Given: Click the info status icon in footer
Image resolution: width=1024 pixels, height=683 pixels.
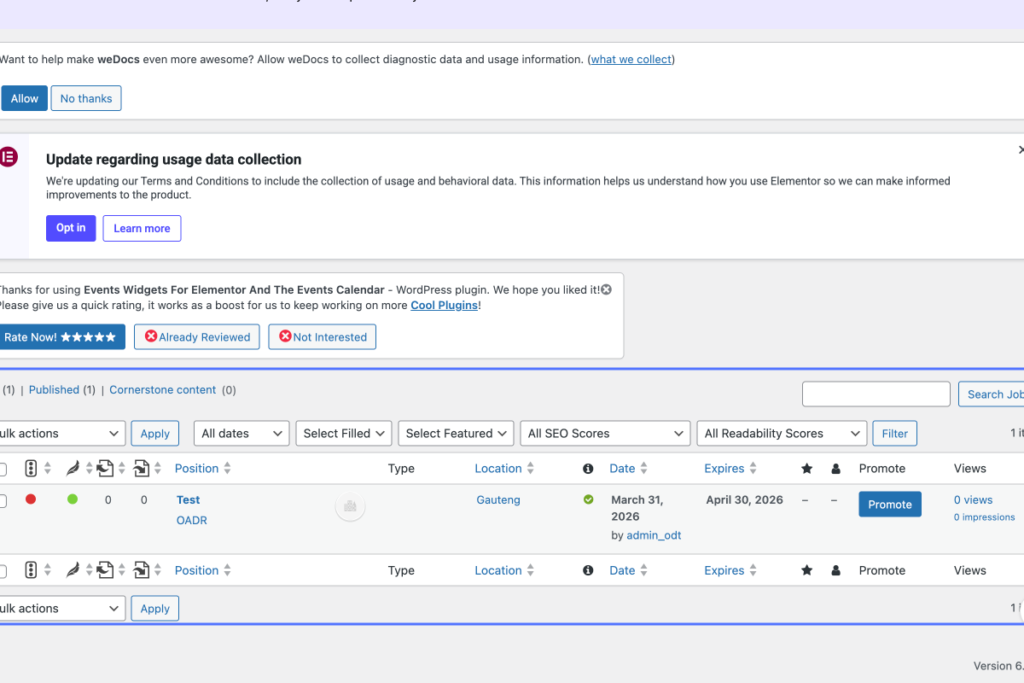Looking at the screenshot, I should coord(588,571).
